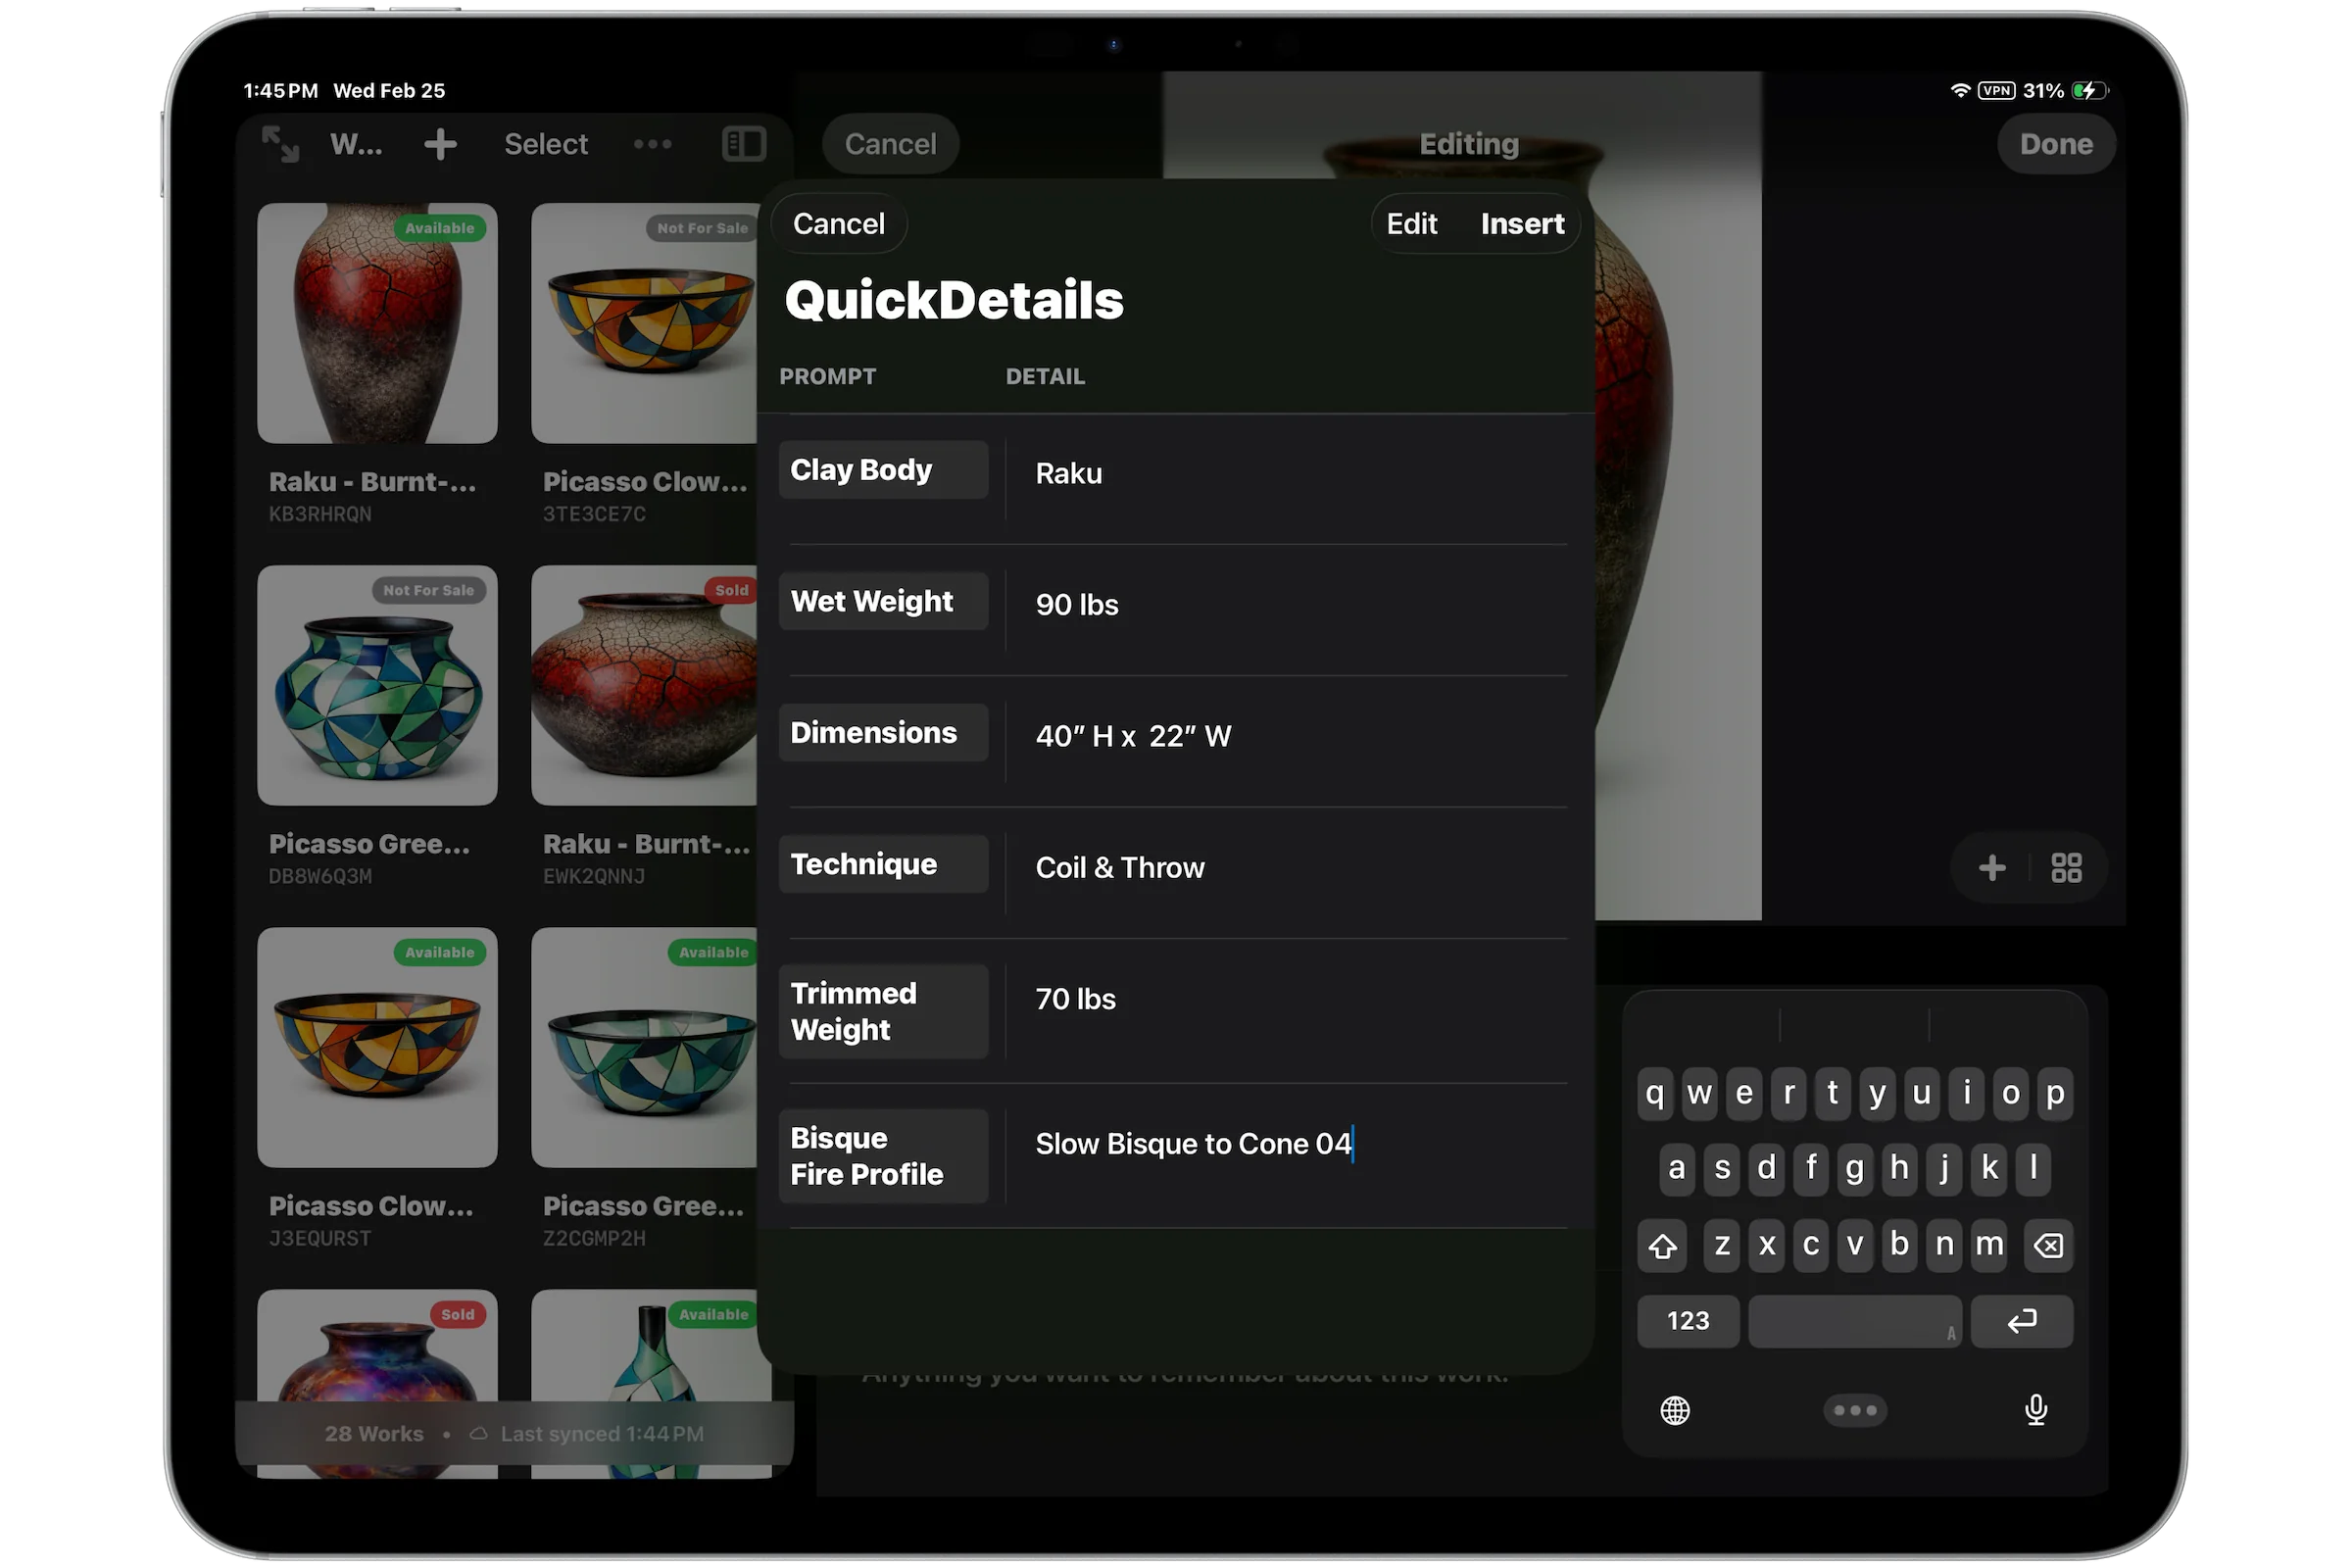This screenshot has height=1568, width=2352.
Task: Tap the Wi-Fi icon in status bar
Action: coord(1960,91)
